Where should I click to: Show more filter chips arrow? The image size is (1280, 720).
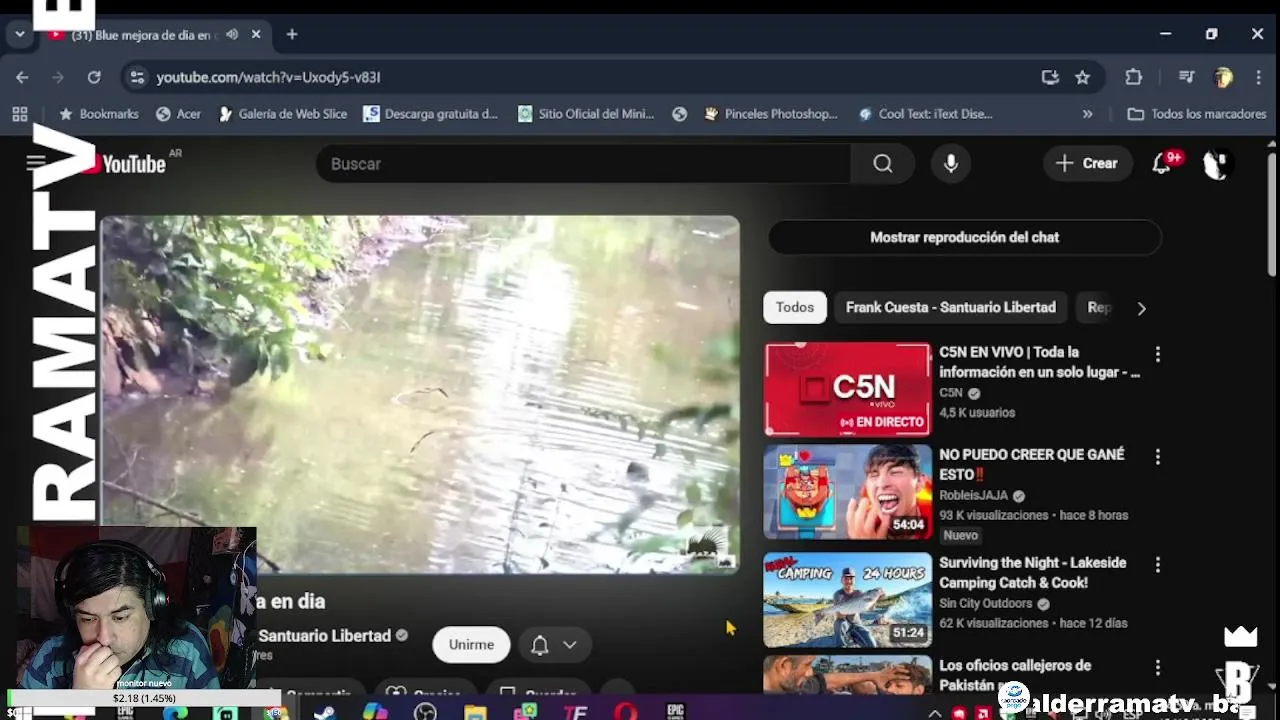point(1141,308)
